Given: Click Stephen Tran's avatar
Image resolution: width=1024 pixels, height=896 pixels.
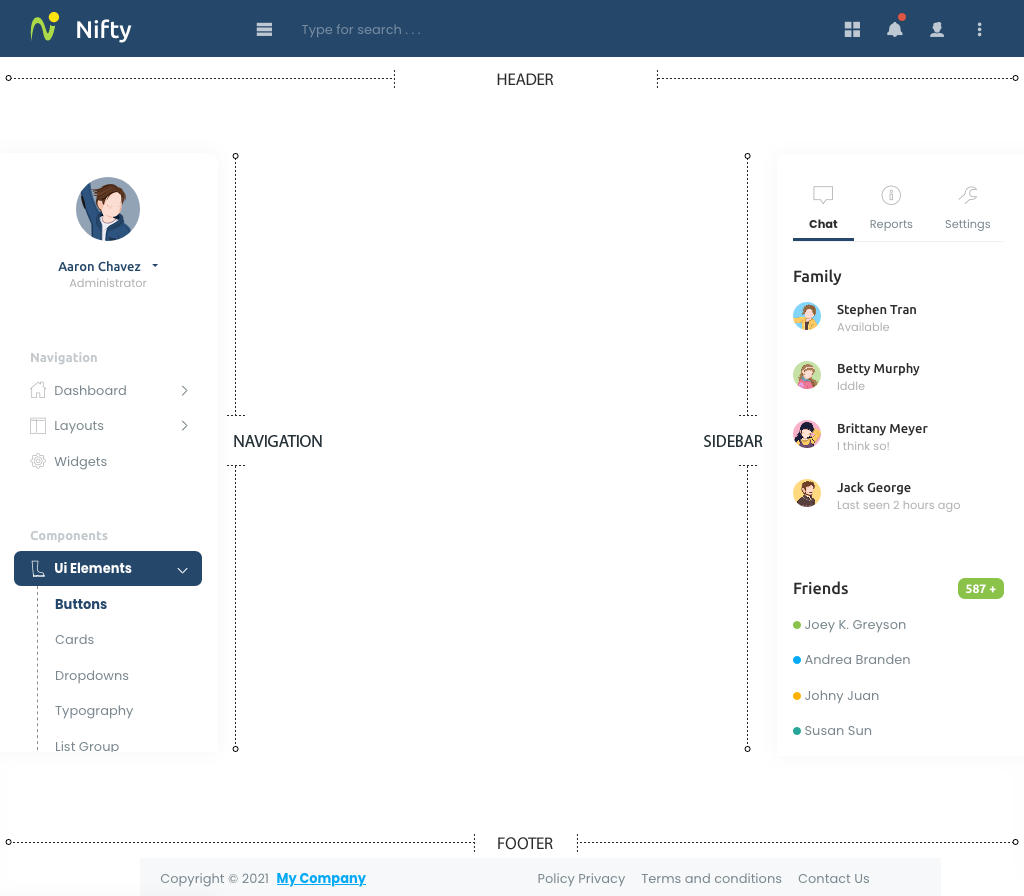Looking at the screenshot, I should coord(807,317).
